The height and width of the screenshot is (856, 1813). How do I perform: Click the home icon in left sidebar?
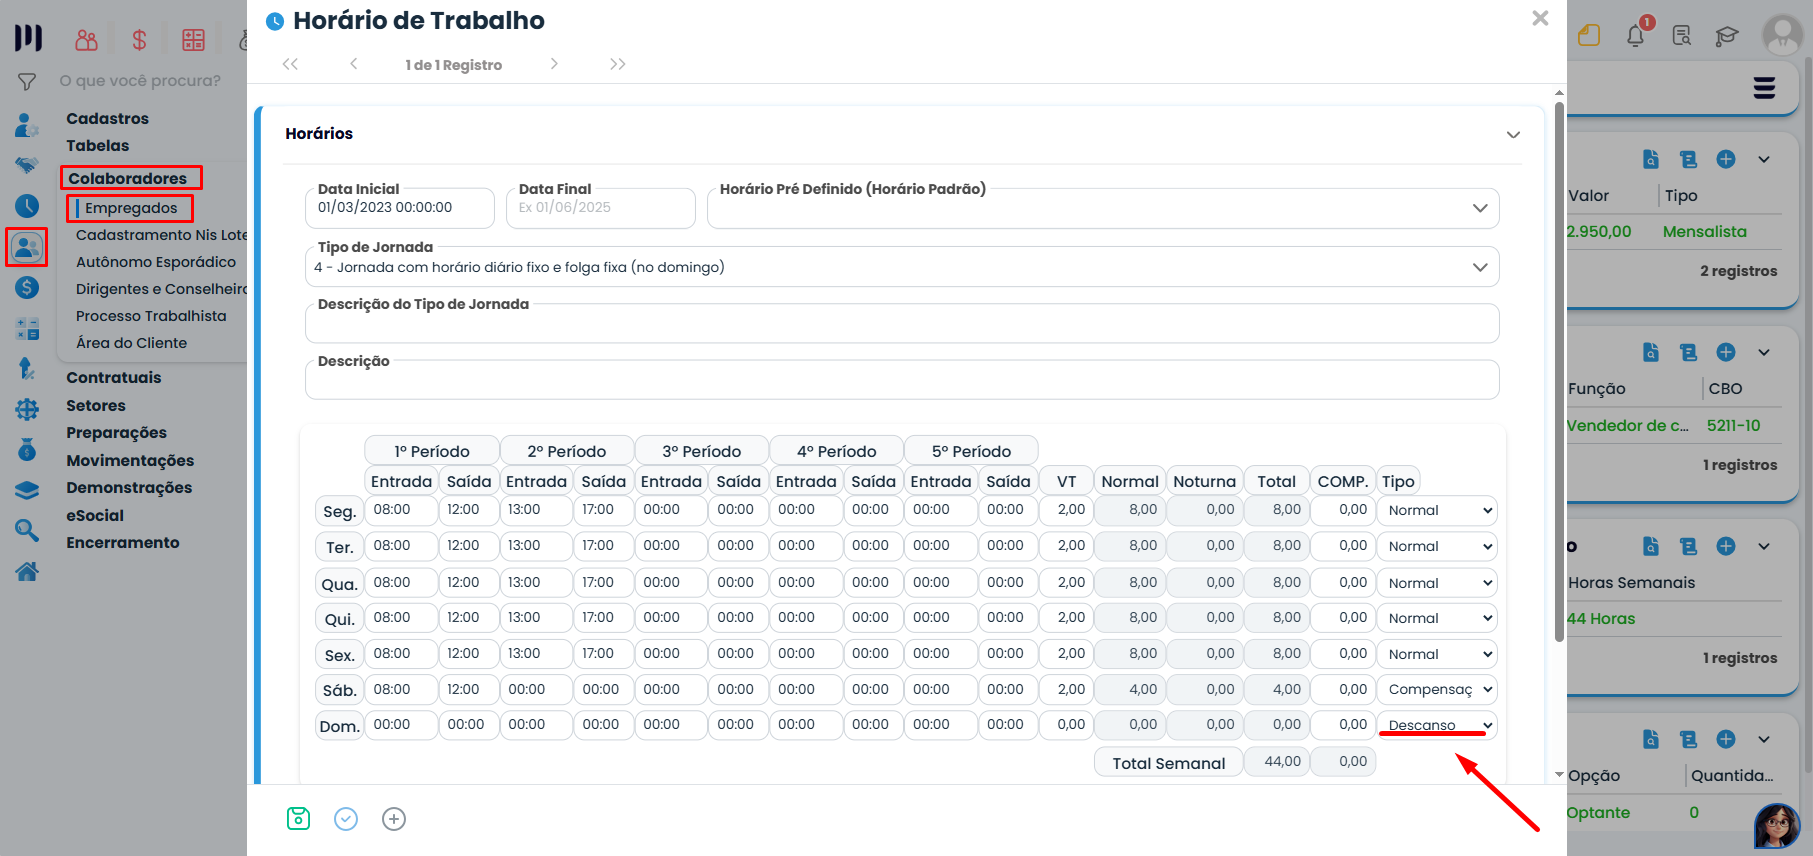[x=27, y=571]
